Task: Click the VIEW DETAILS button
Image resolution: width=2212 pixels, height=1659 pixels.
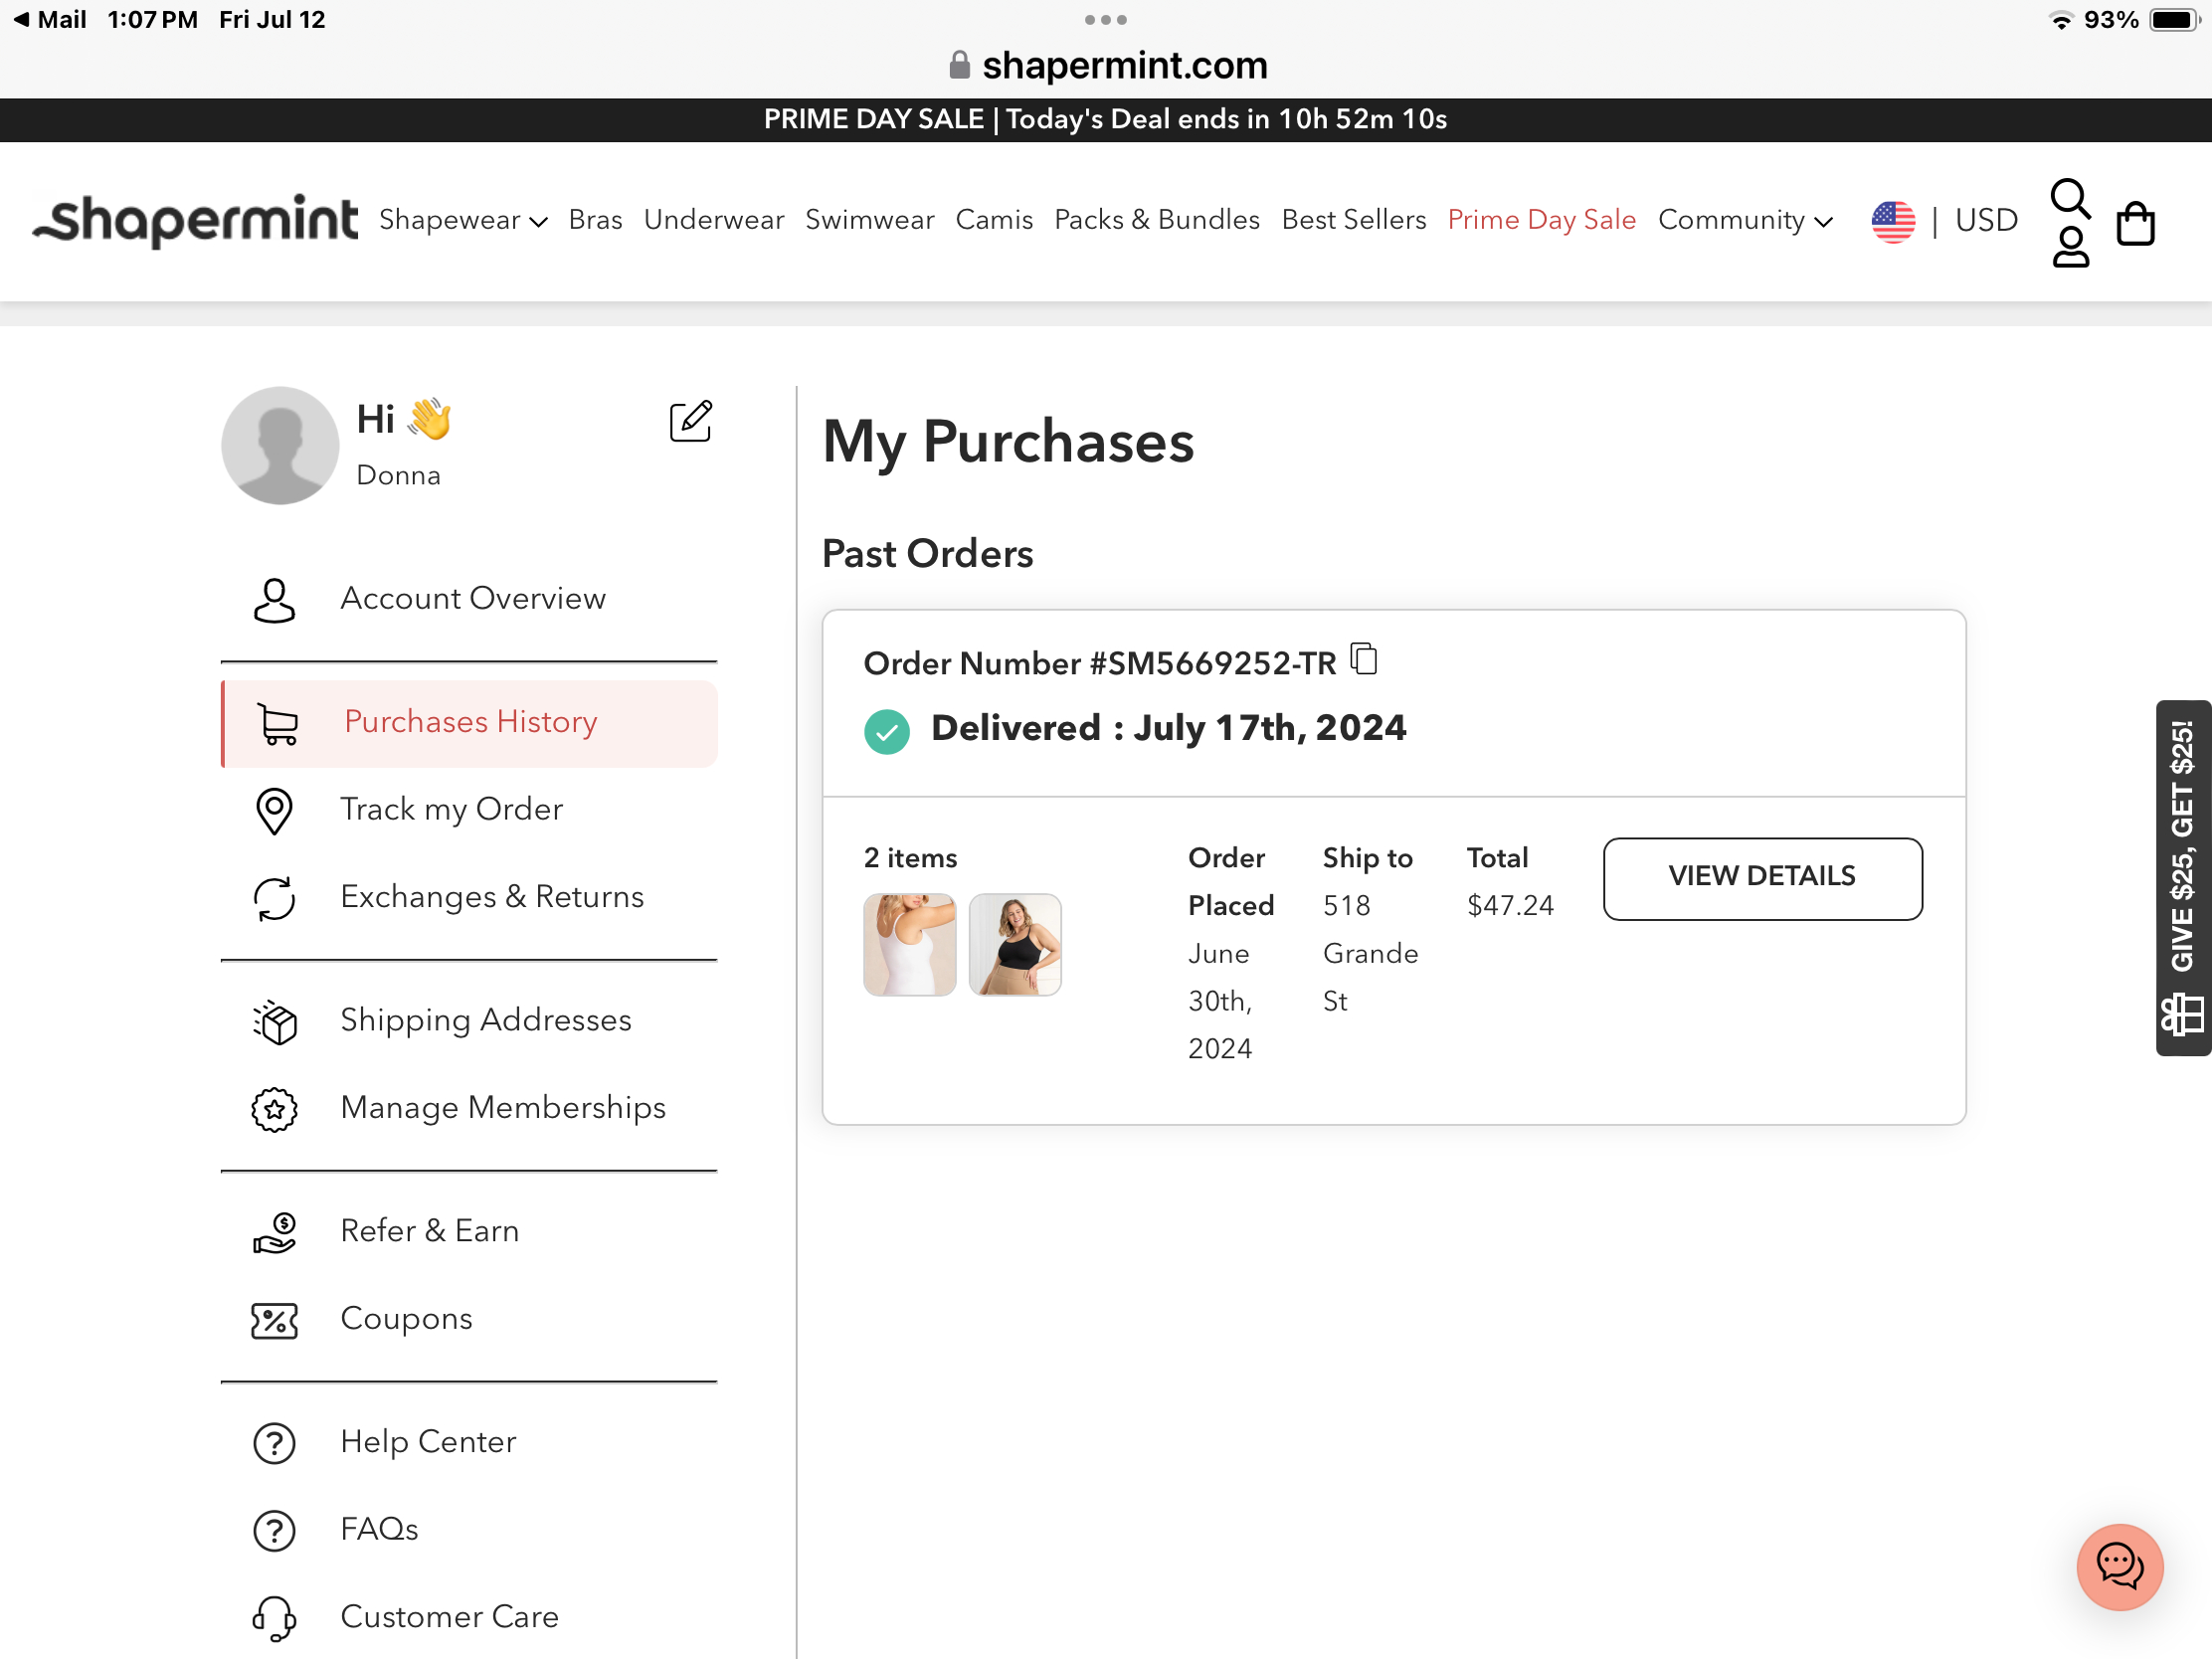Action: point(1761,877)
